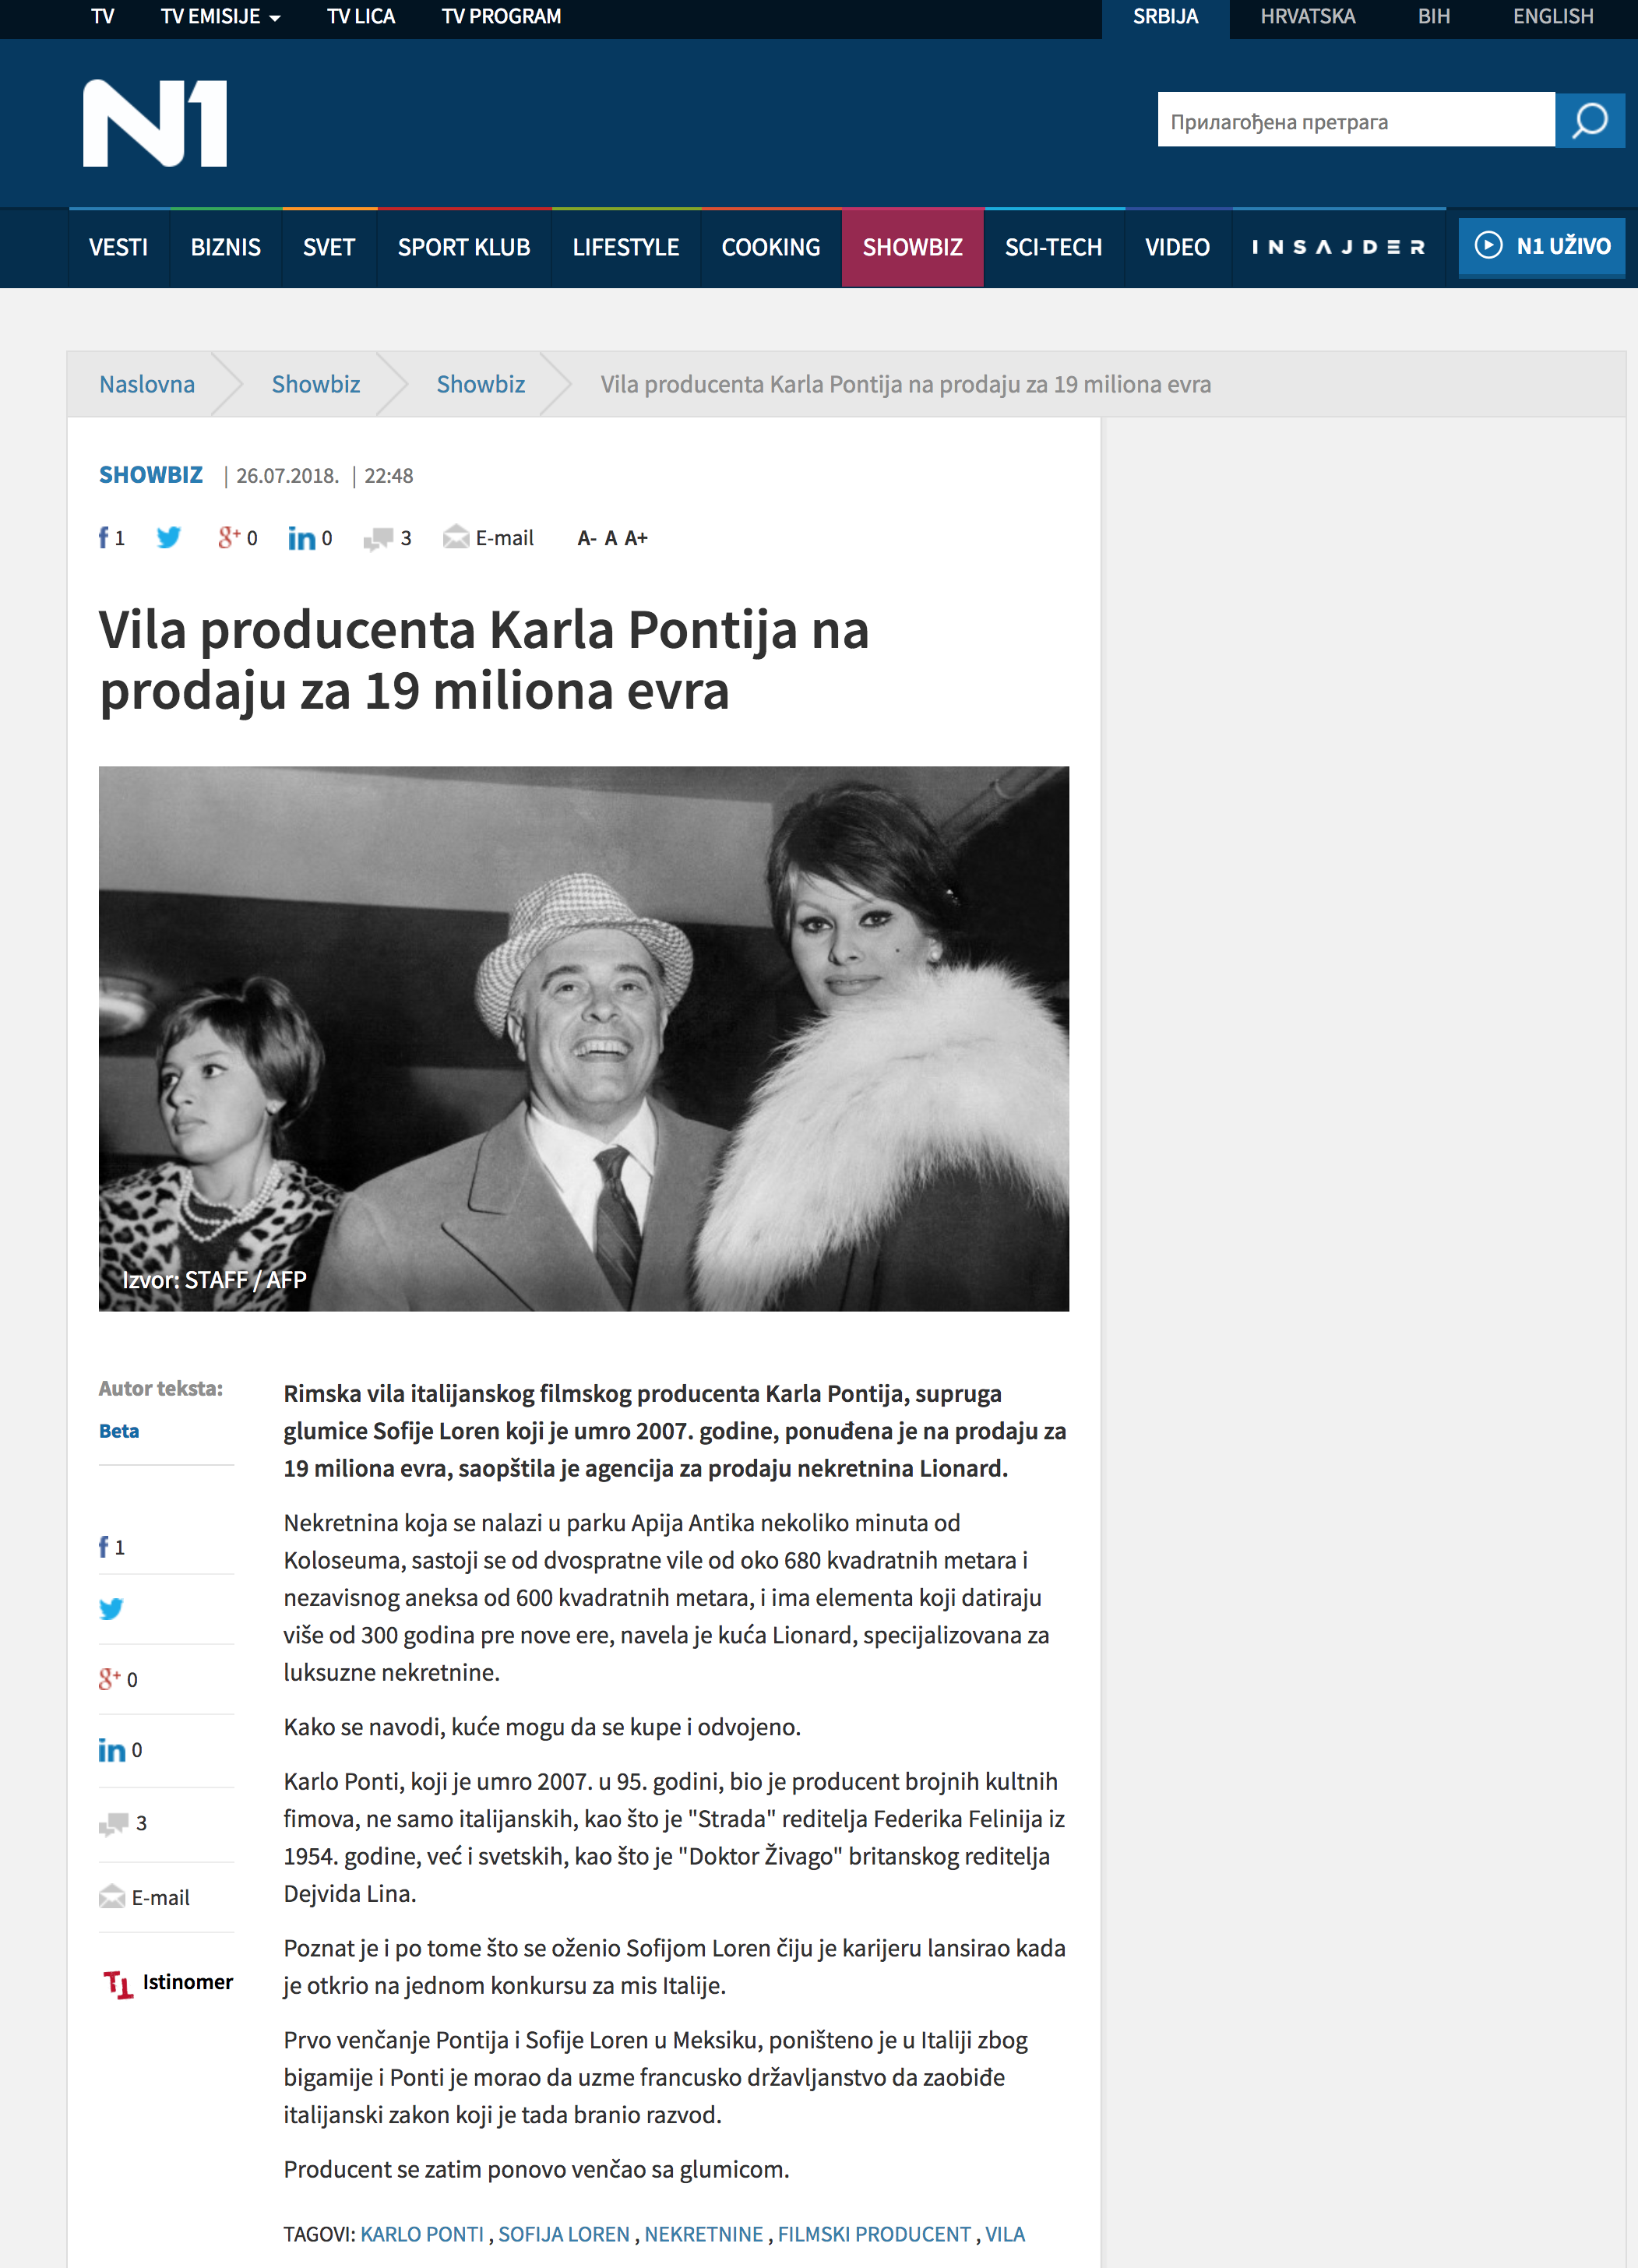Click top LinkedIn share icon
1638x2268 pixels.
[x=301, y=539]
